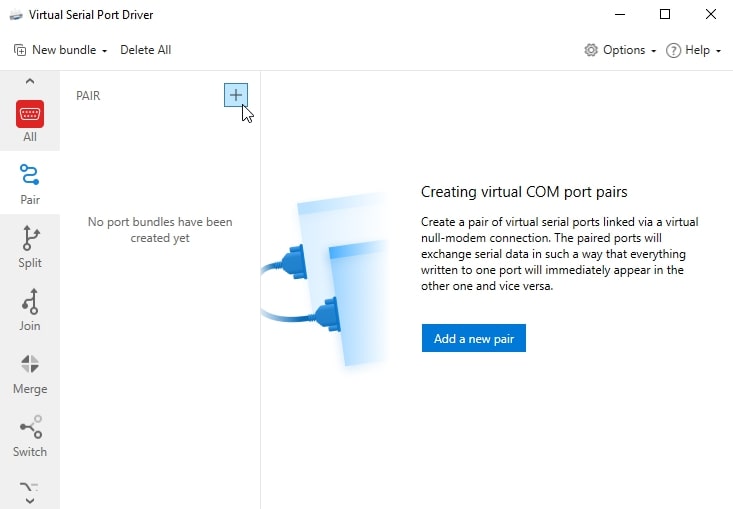Maximize the Virtual Serial Port Driver window
This screenshot has height=509, width=733.
tap(665, 14)
